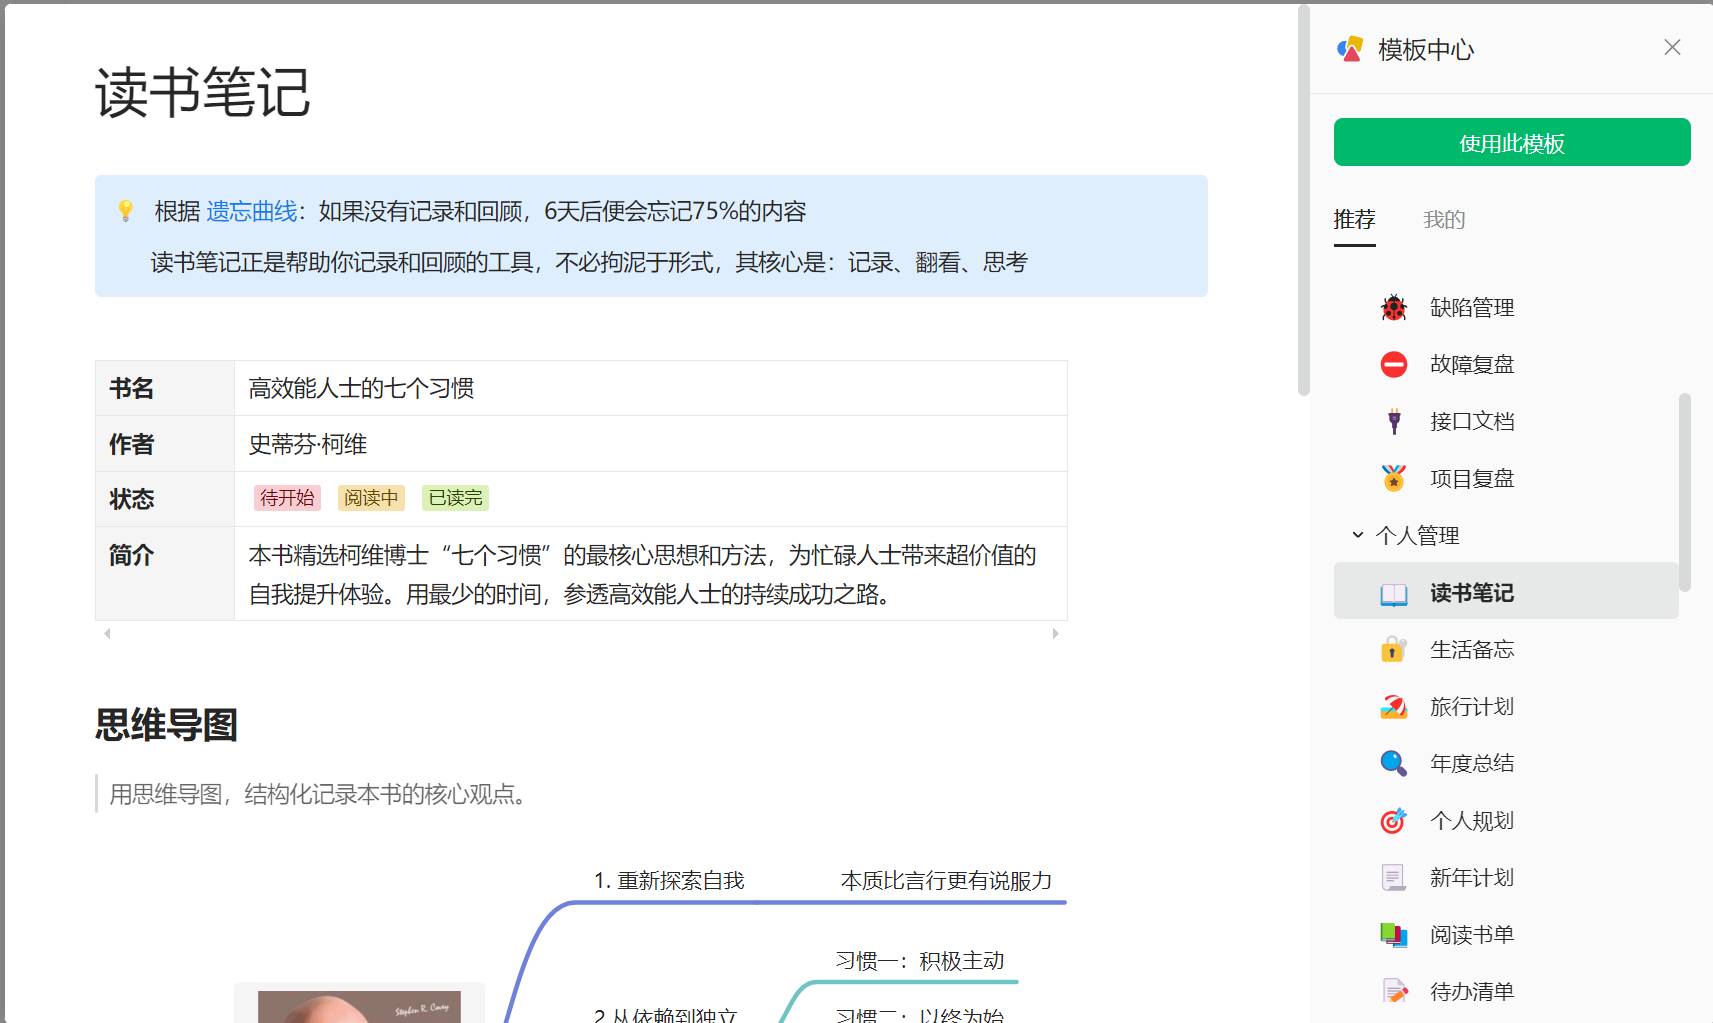
Task: Switch to the 我的 tab
Action: point(1444,219)
